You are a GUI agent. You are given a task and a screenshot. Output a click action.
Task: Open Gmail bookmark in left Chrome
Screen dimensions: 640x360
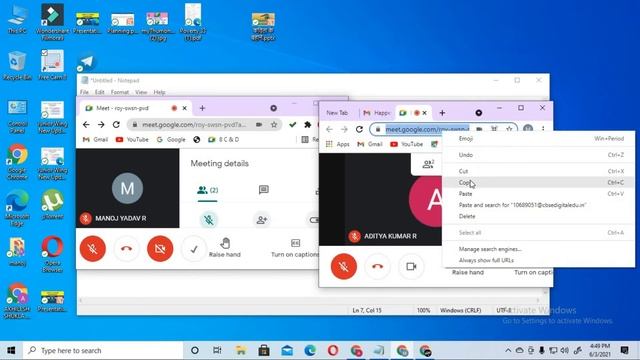96,140
